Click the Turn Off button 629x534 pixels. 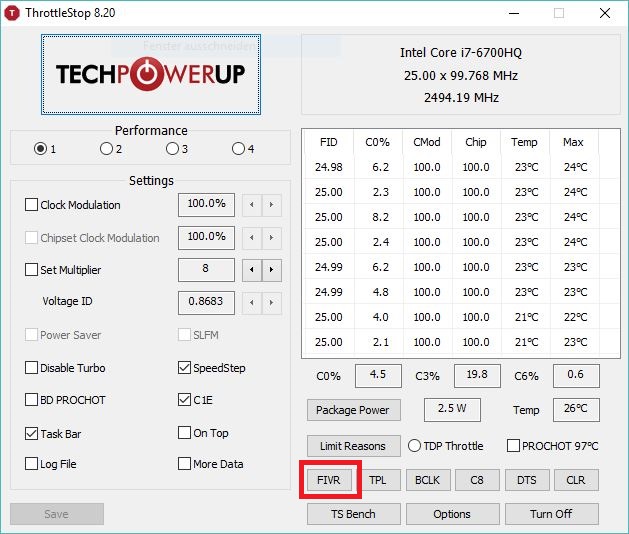(551, 514)
